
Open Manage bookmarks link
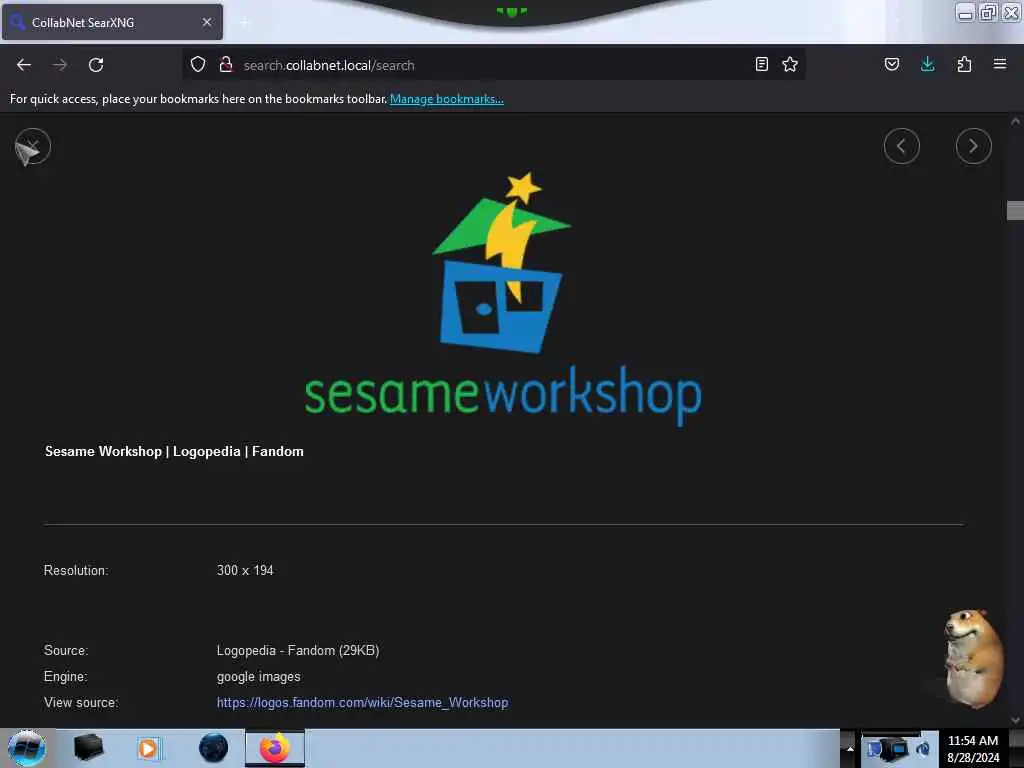(447, 99)
